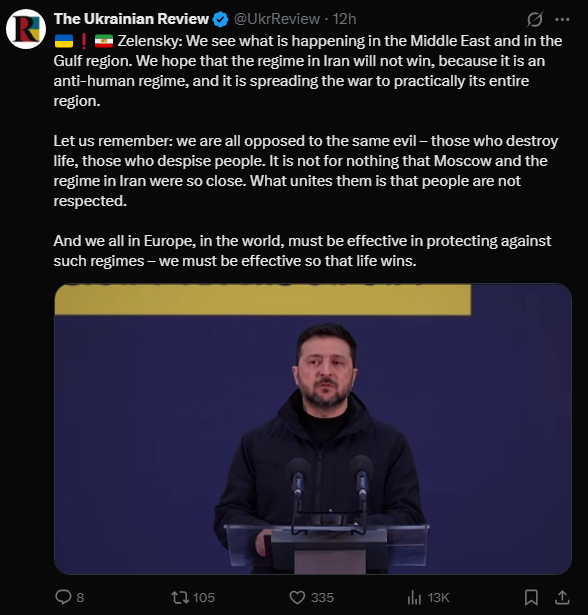This screenshot has height=615, width=588.
Task: Repost using the retweet arrows icon
Action: [x=180, y=597]
